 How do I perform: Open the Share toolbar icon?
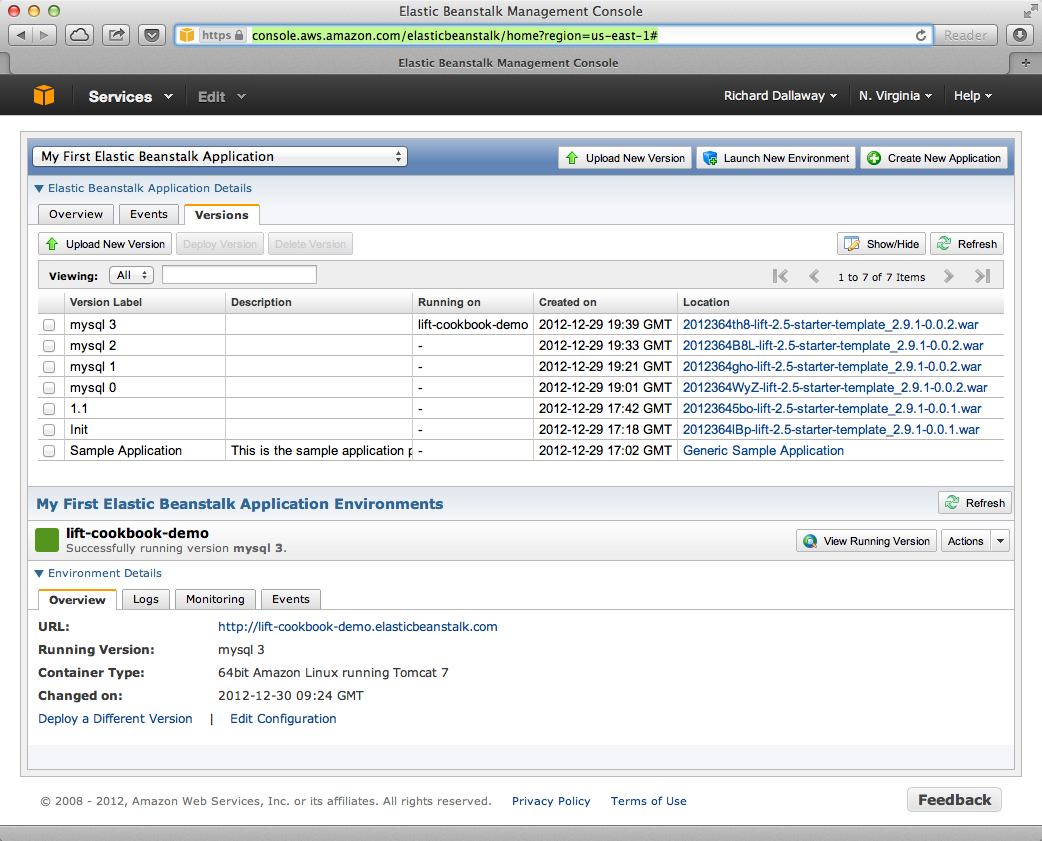tap(116, 35)
